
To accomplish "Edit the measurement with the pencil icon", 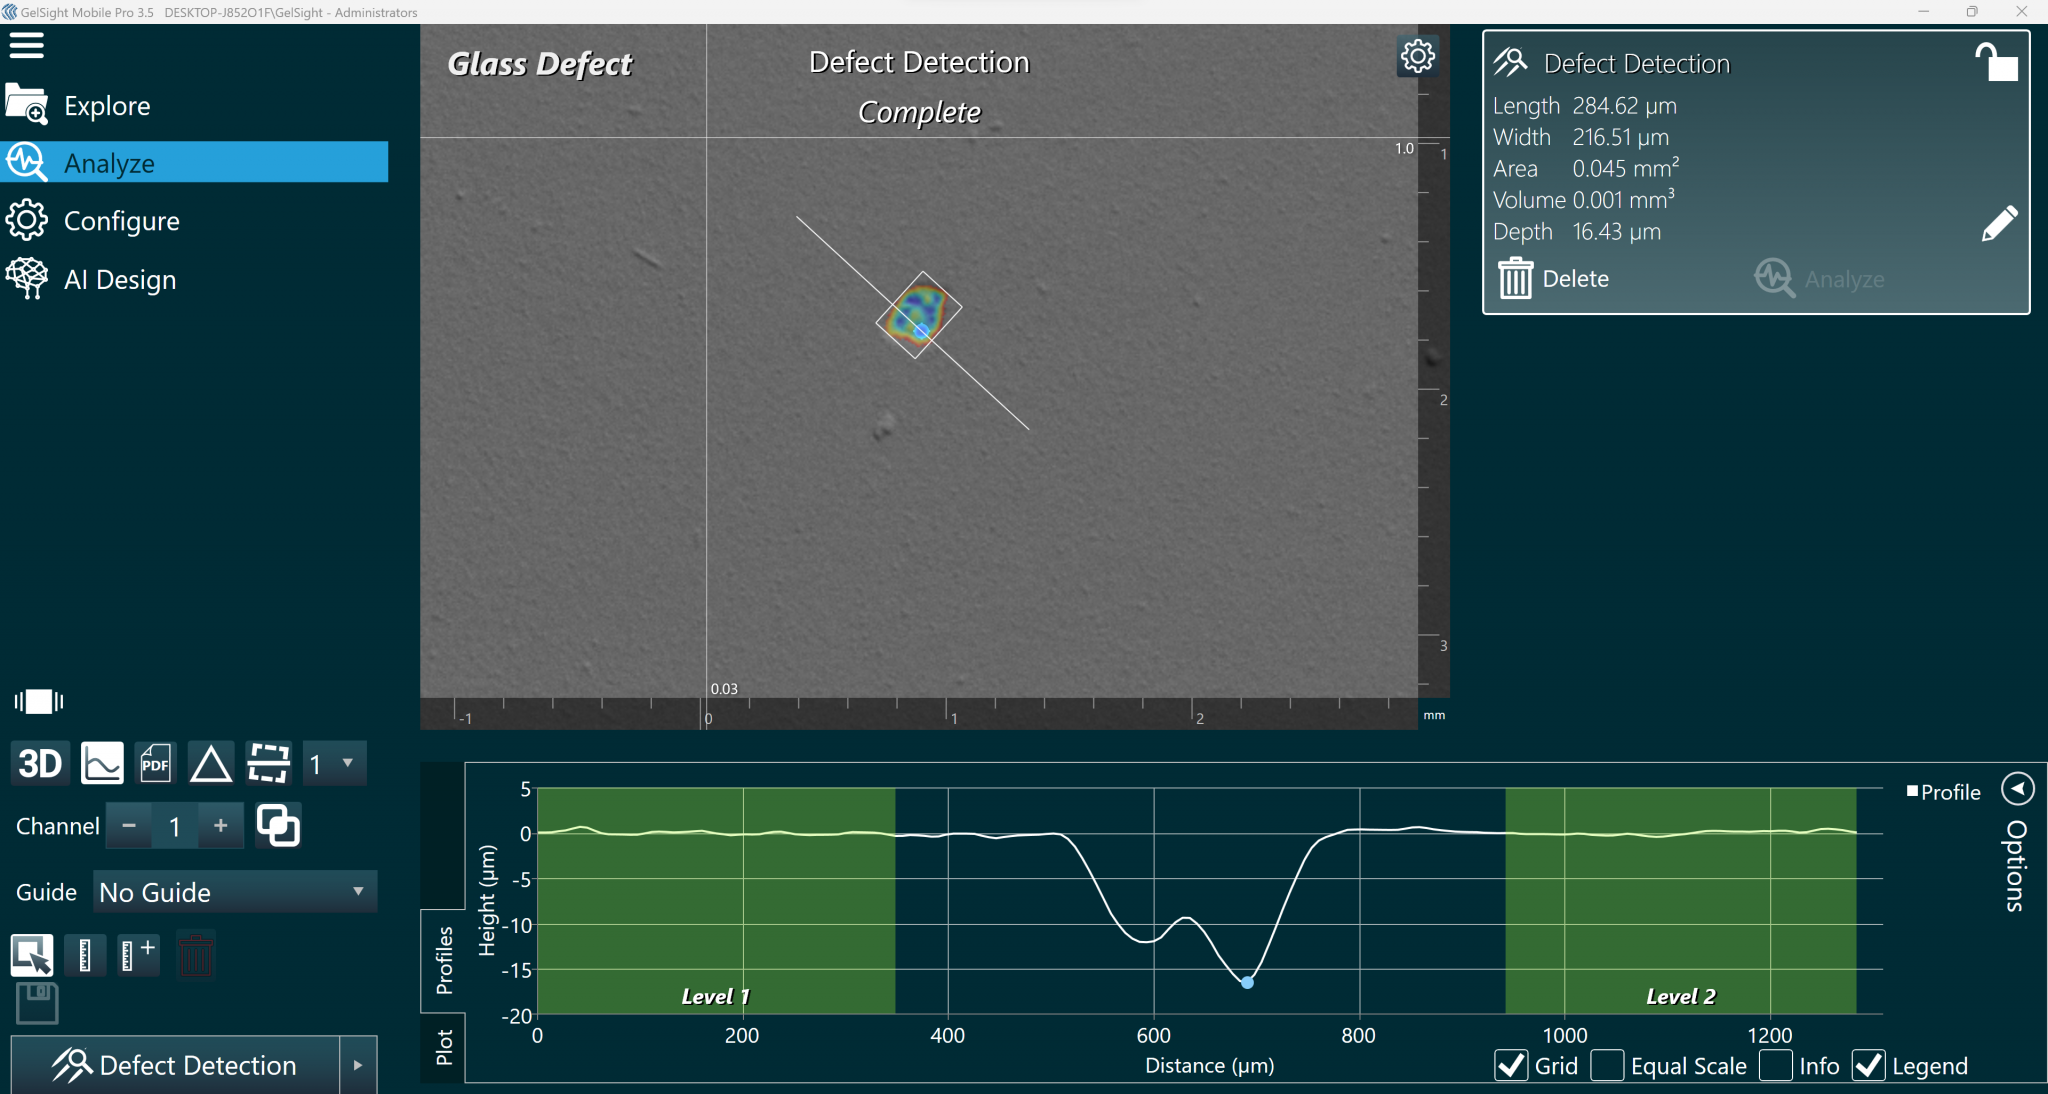I will point(1998,222).
